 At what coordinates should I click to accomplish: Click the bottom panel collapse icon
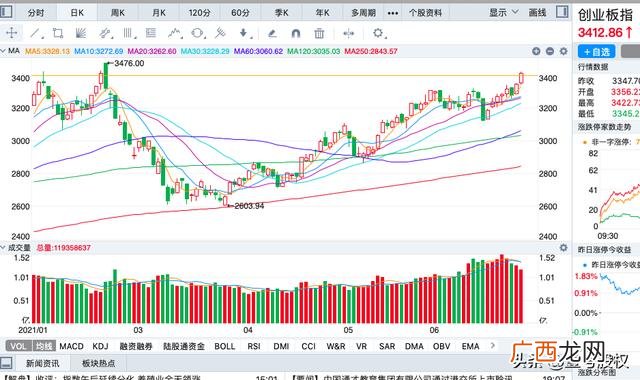(5, 362)
